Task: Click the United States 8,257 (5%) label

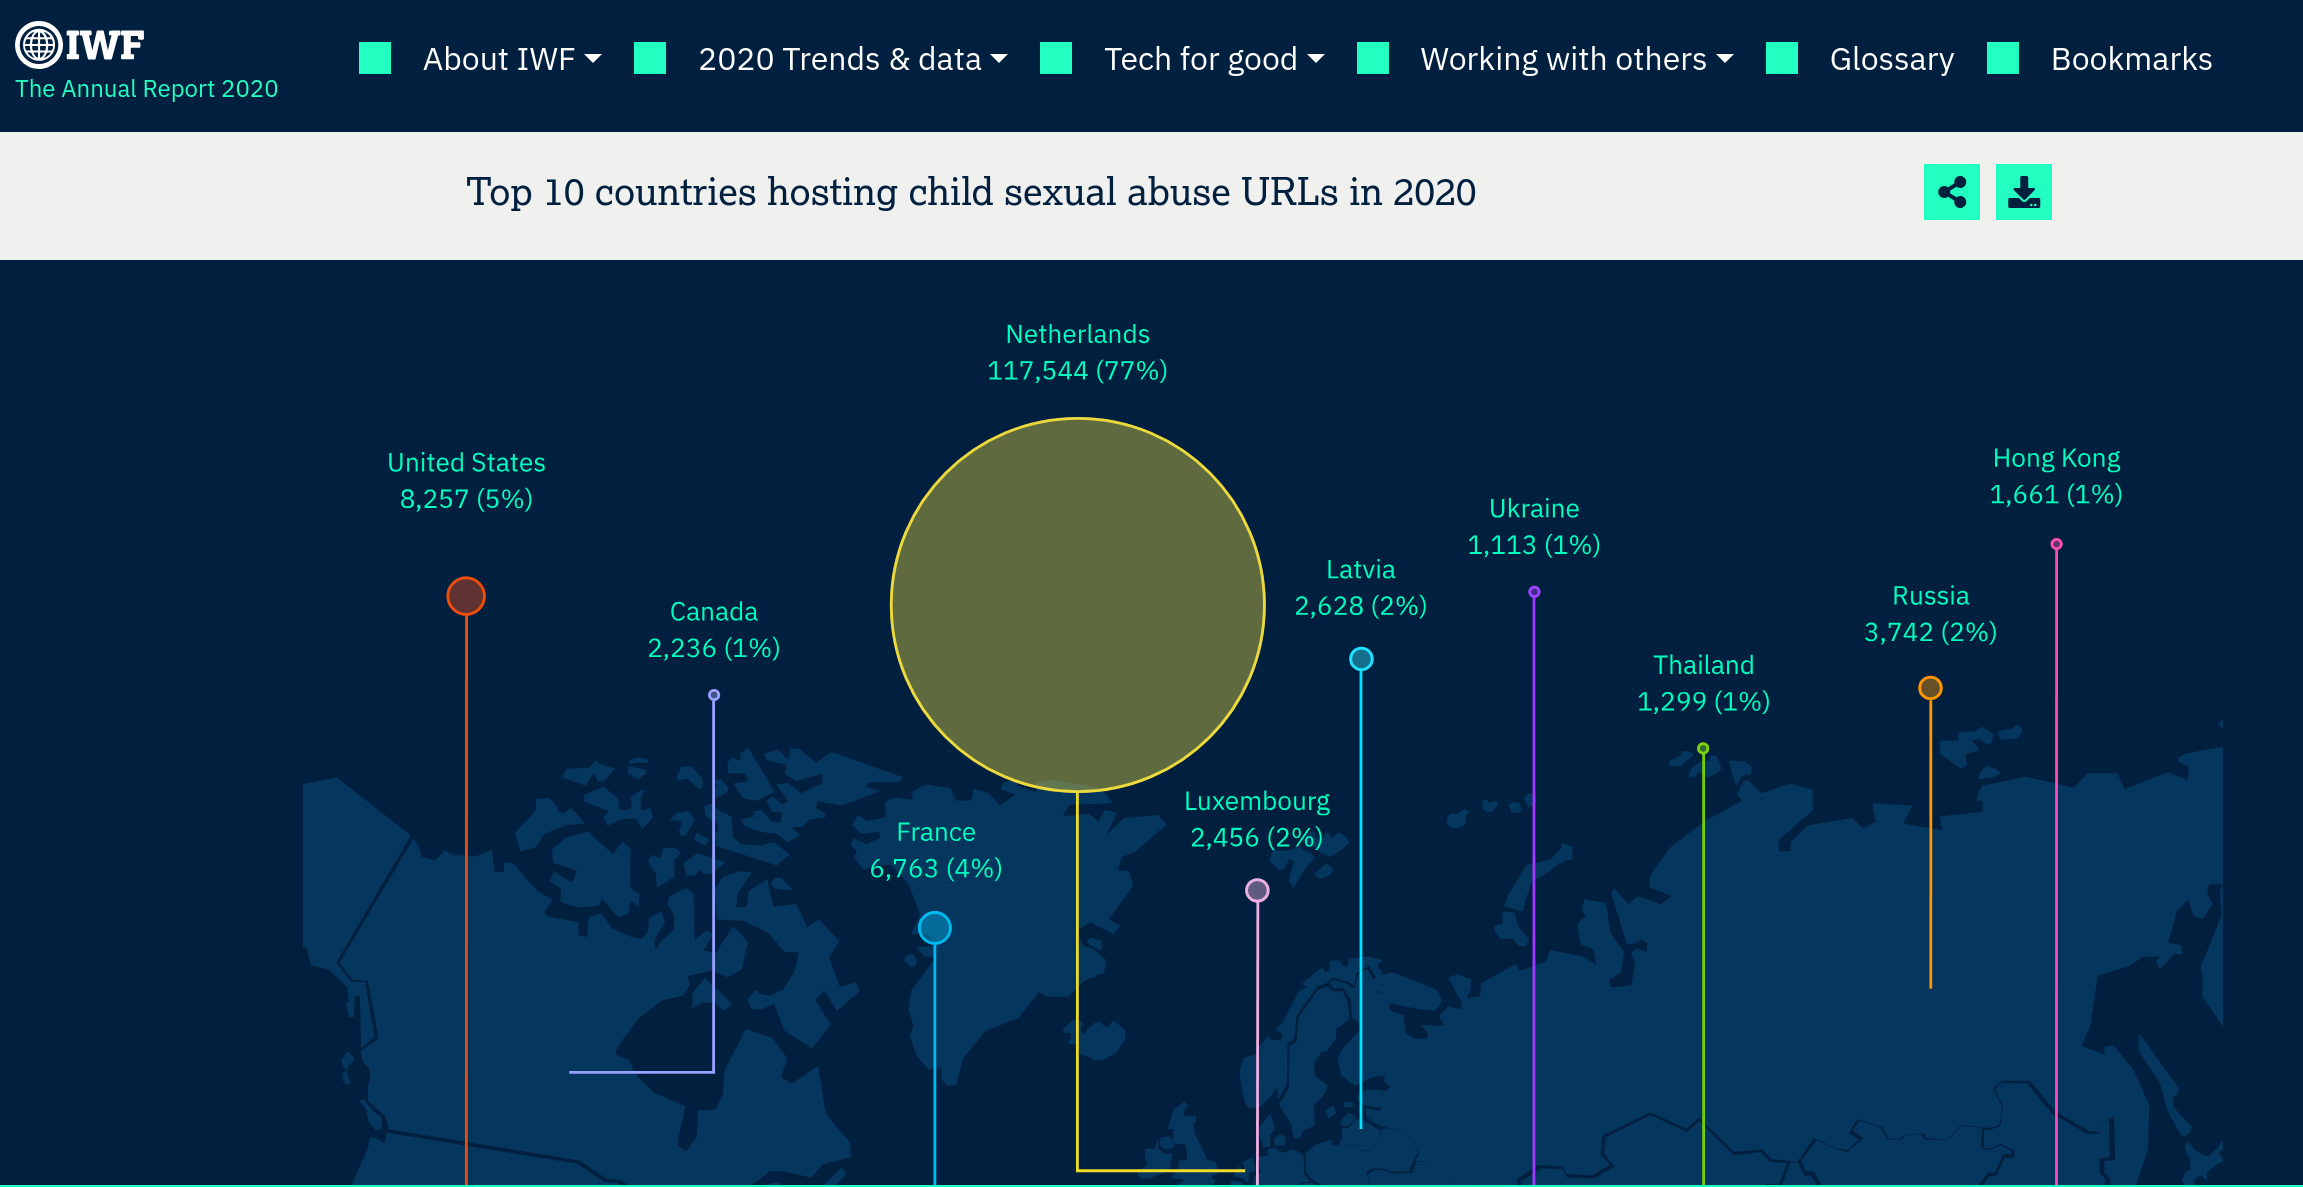Action: tap(466, 480)
